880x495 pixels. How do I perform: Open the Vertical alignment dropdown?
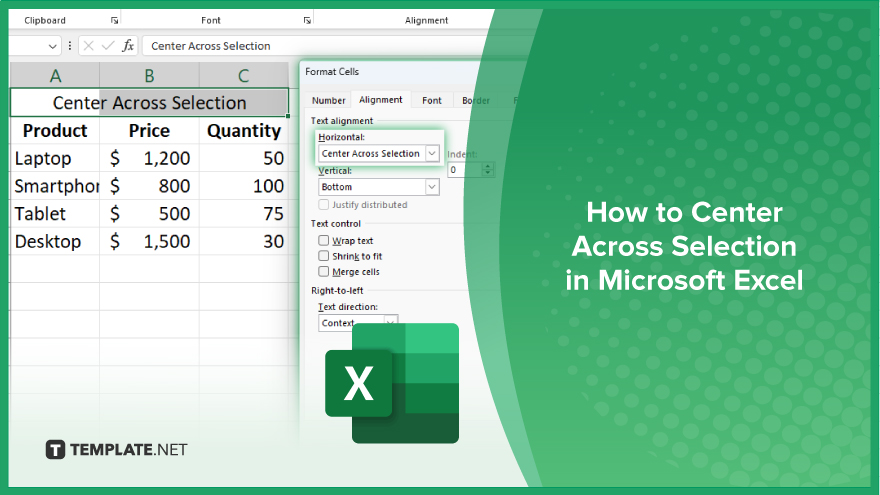pos(378,187)
